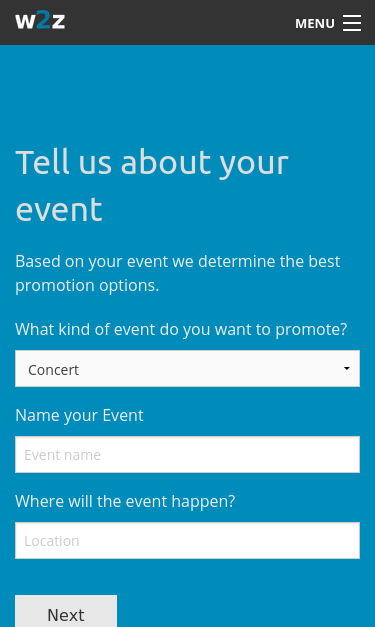This screenshot has height=627, width=375.
Task: Open the event type dropdown showing Concert
Action: coord(188,369)
